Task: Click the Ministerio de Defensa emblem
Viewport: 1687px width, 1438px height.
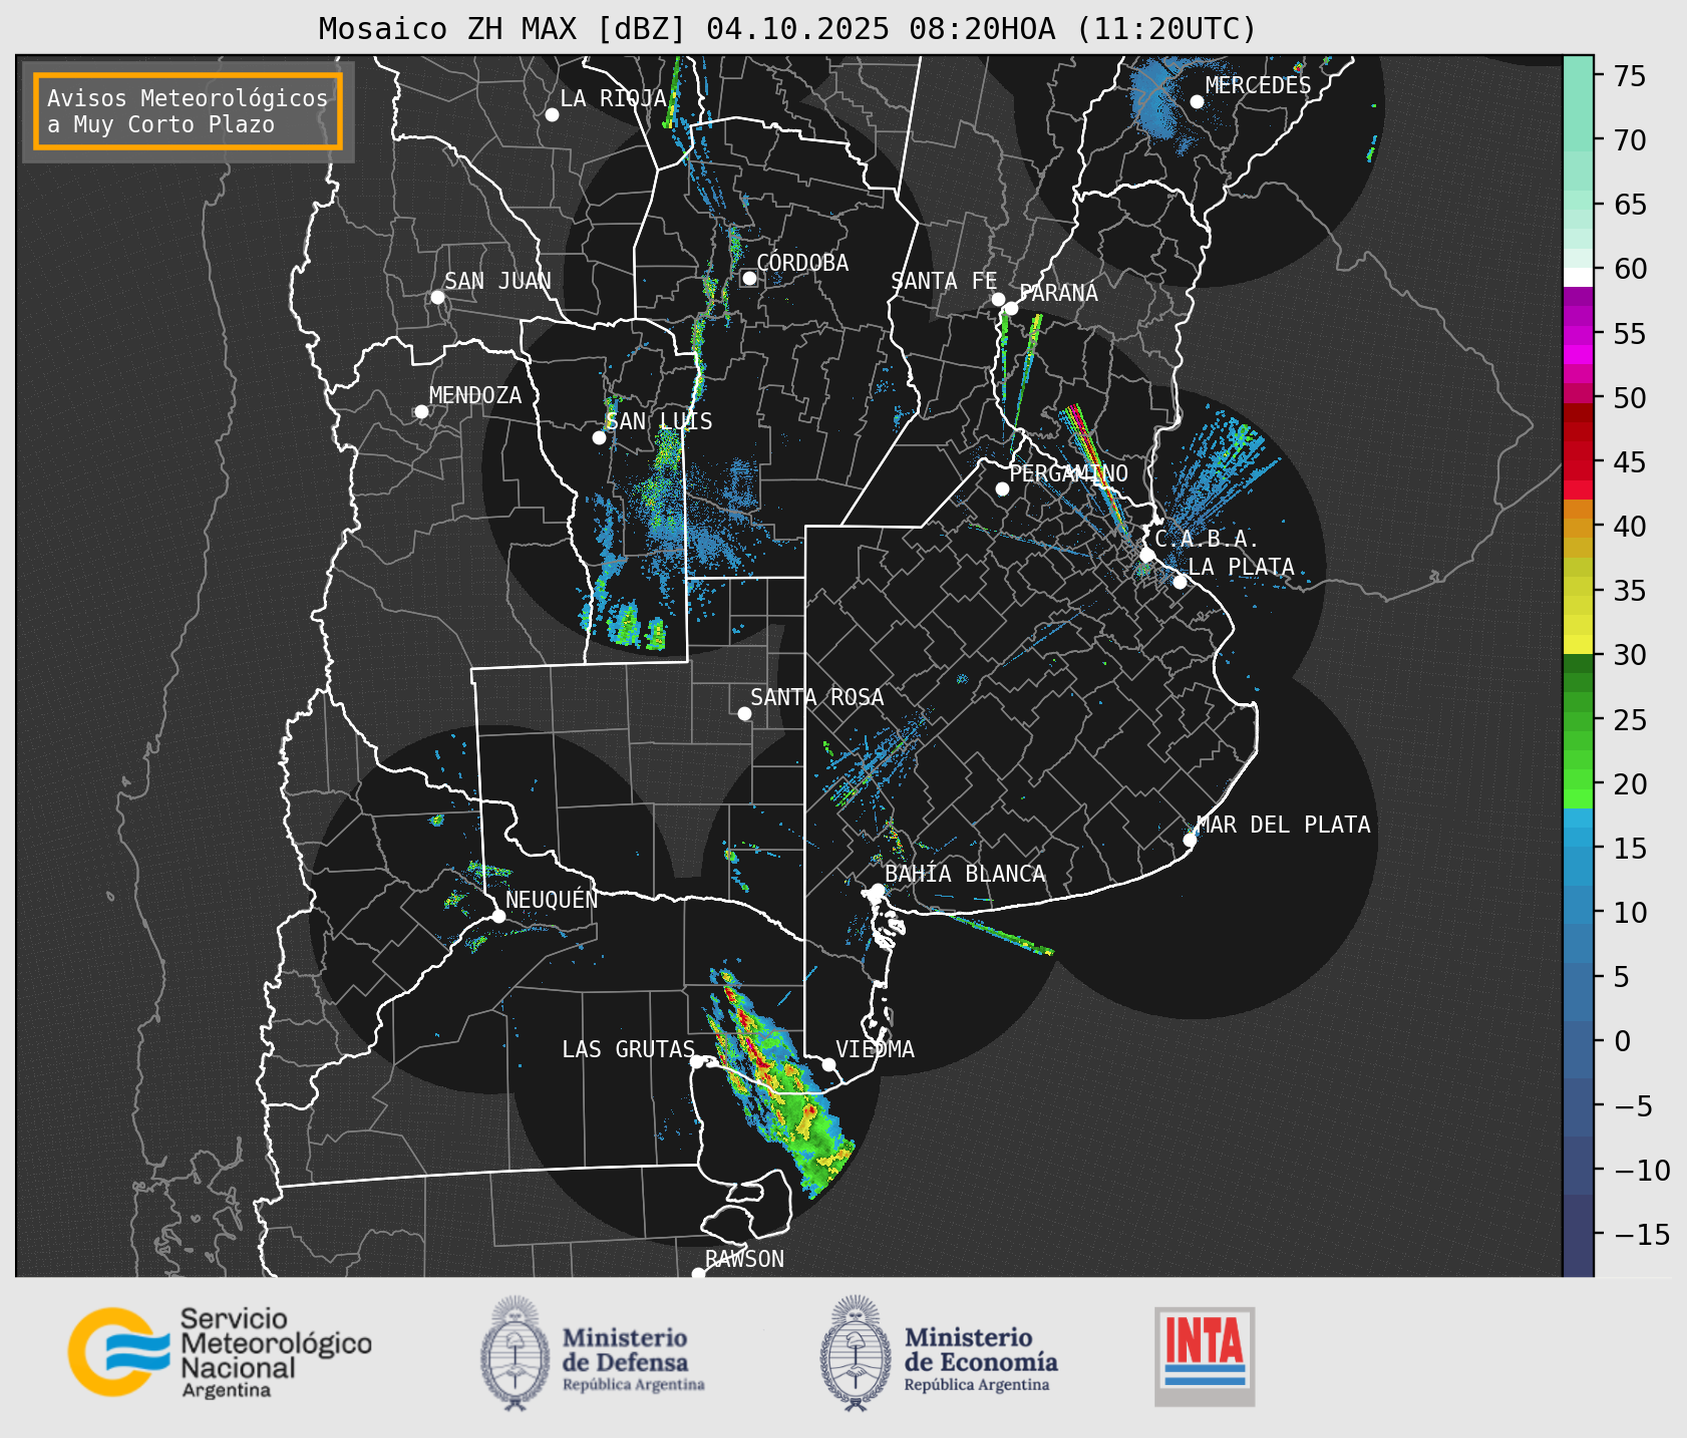Action: (515, 1353)
